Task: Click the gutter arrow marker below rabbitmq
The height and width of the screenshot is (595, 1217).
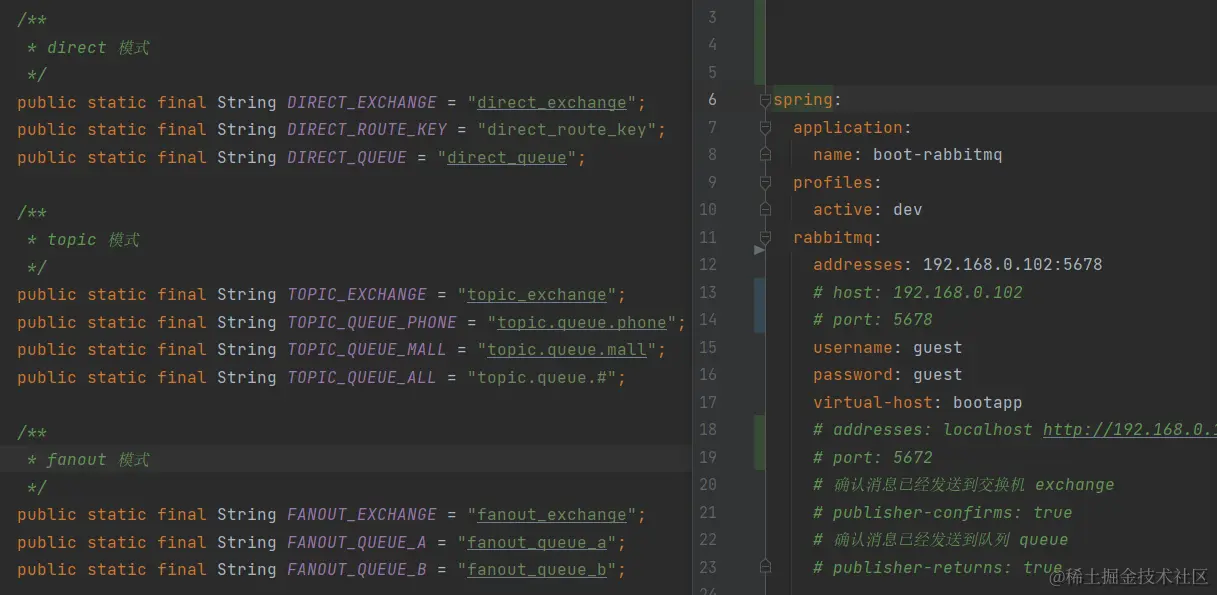Action: coord(759,250)
